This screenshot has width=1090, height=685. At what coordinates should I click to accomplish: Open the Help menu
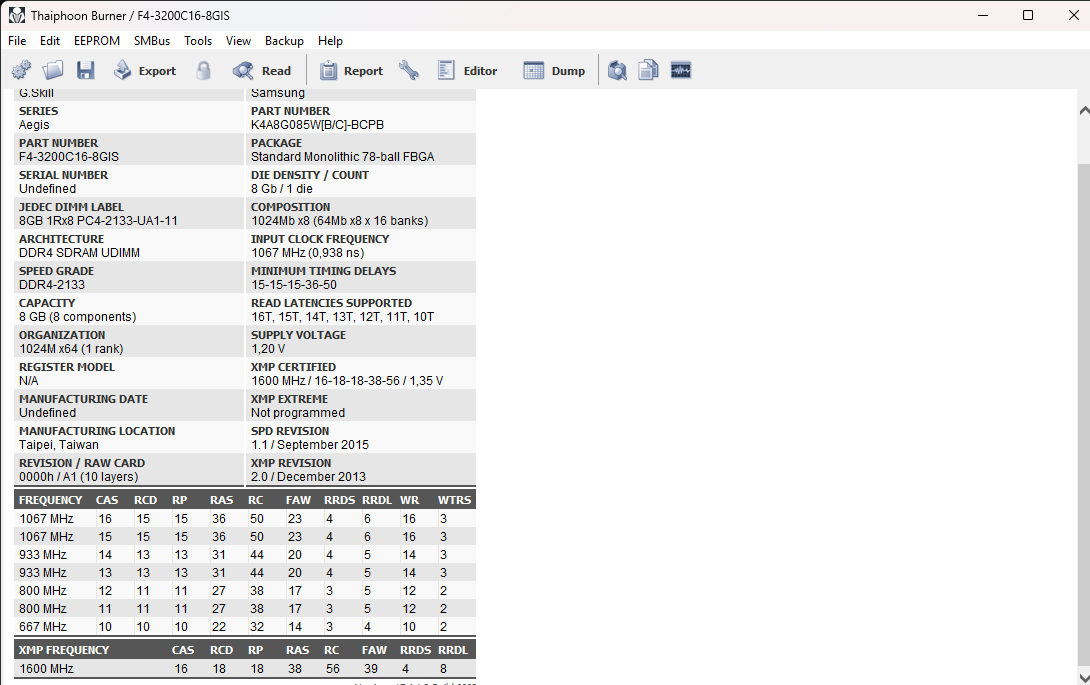click(x=330, y=41)
